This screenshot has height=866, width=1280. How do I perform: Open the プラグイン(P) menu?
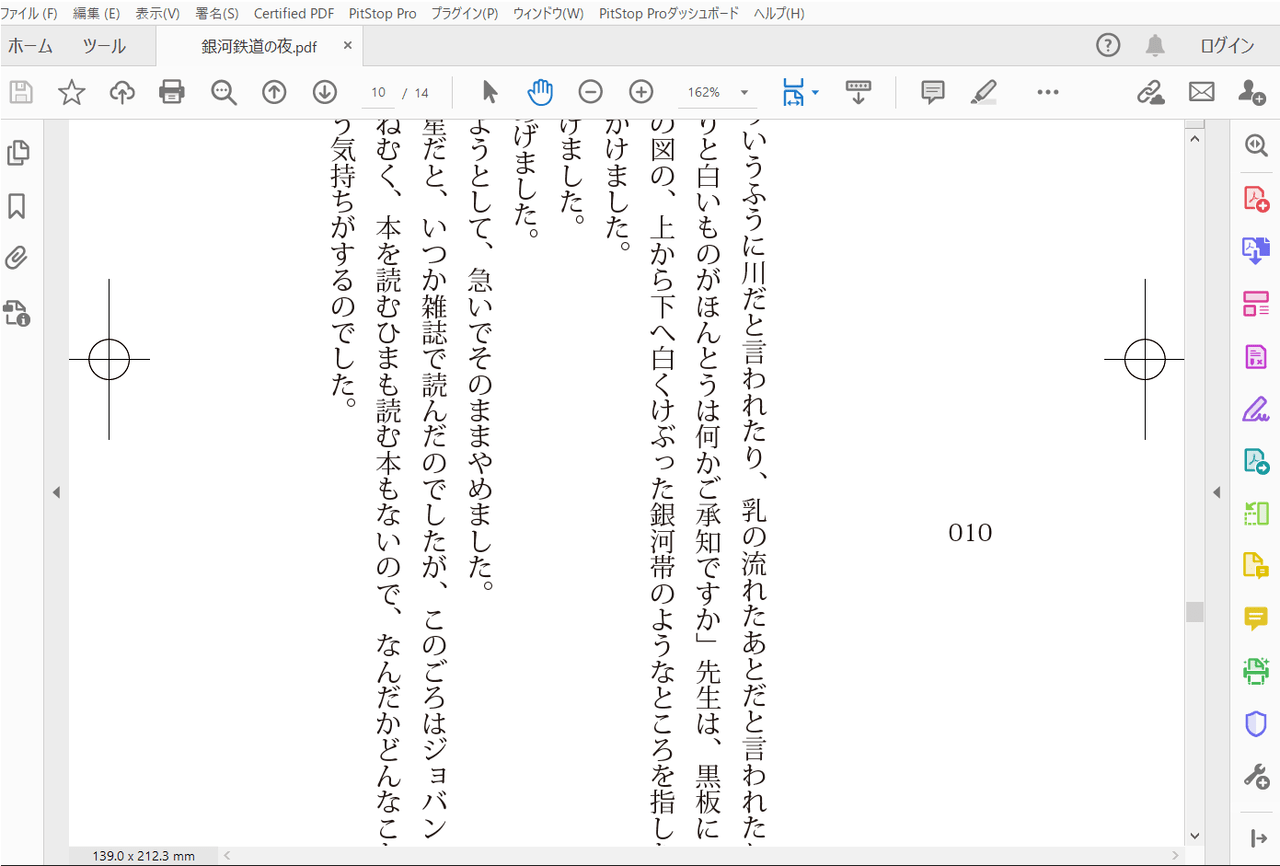[465, 13]
